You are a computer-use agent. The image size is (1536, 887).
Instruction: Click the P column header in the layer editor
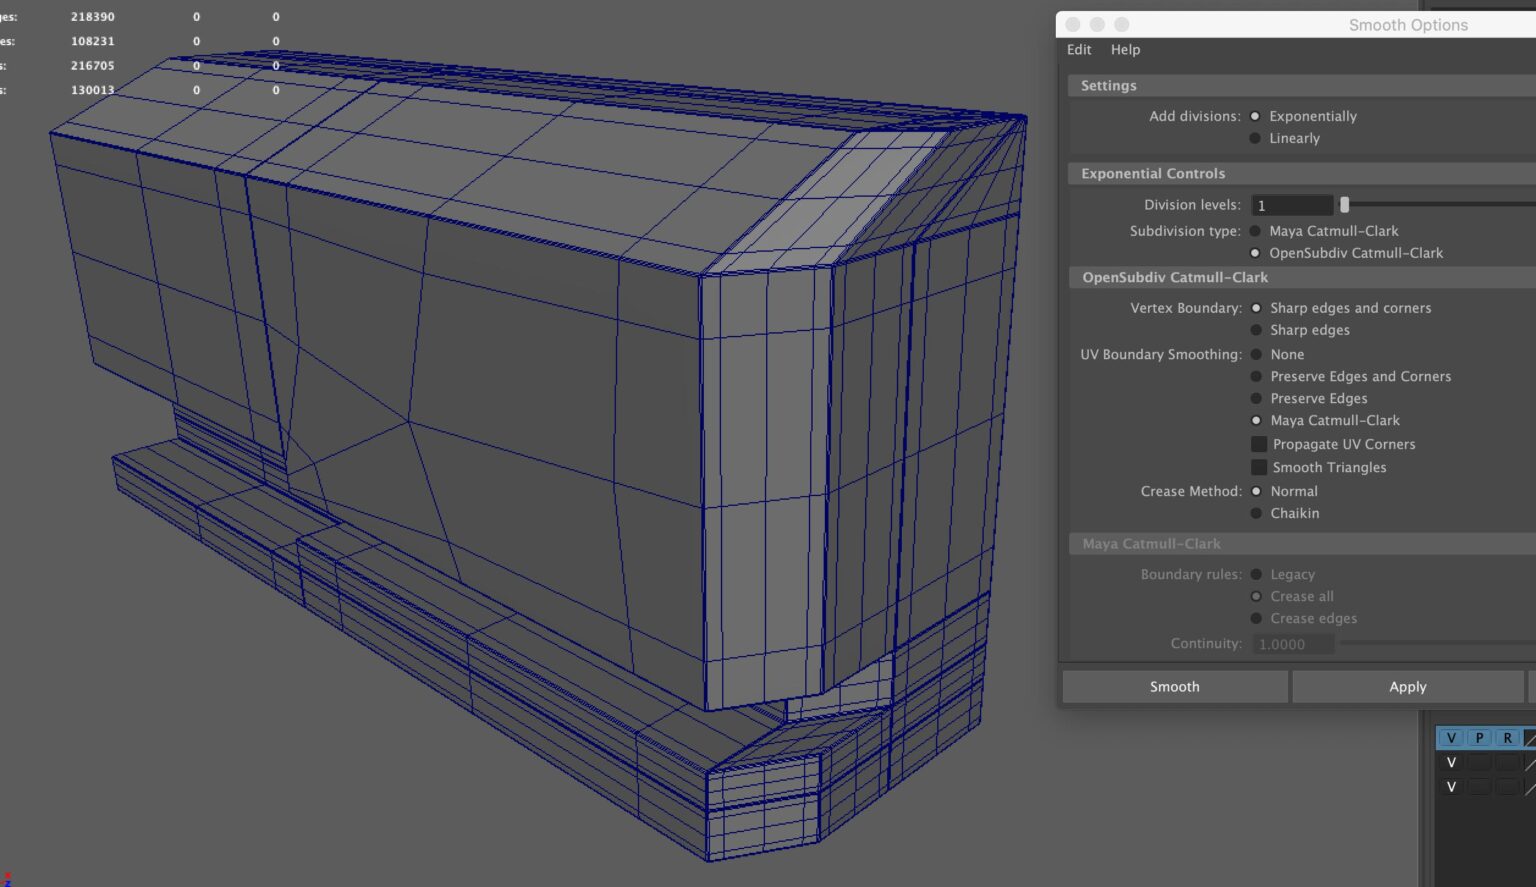coord(1479,737)
